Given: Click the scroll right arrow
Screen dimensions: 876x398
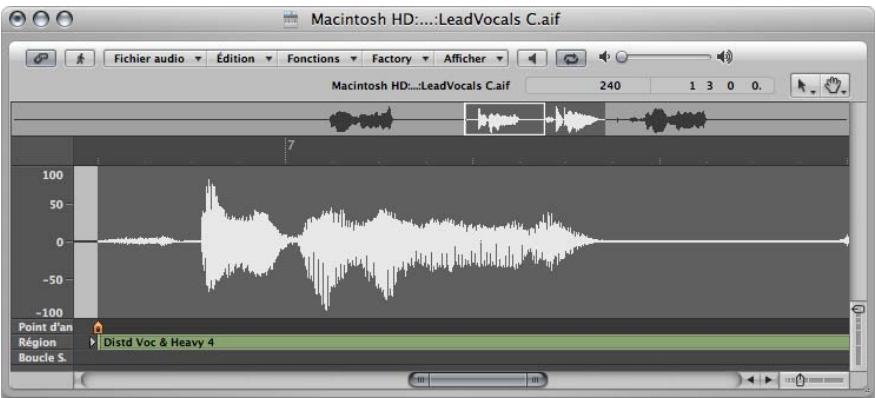Looking at the screenshot, I should click(768, 380).
